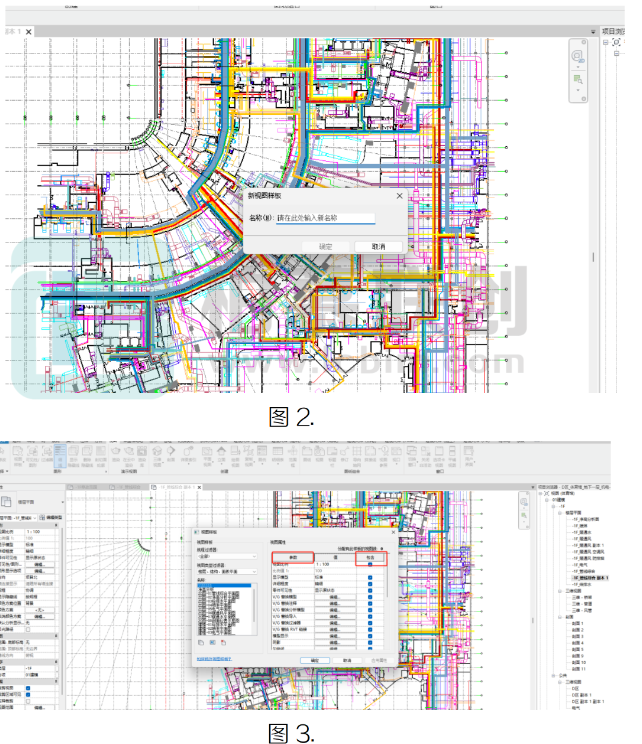This screenshot has width=642, height=744.
Task: Toggle include checkbox for V/G 替换模型 row
Action: (370, 597)
